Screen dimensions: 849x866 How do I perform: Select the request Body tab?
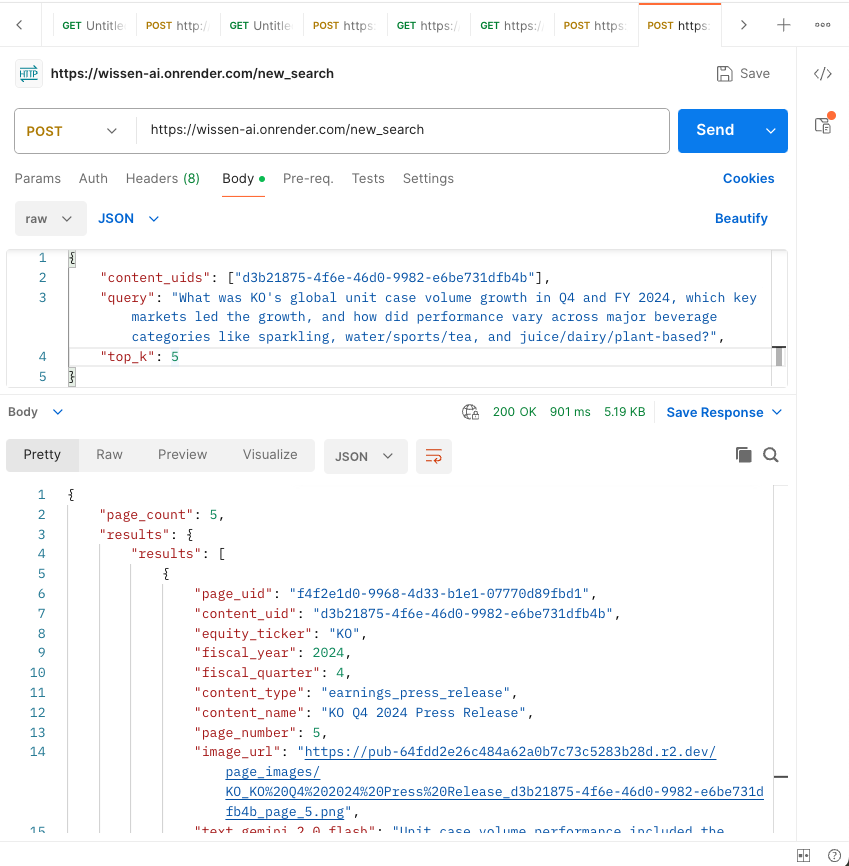[243, 178]
